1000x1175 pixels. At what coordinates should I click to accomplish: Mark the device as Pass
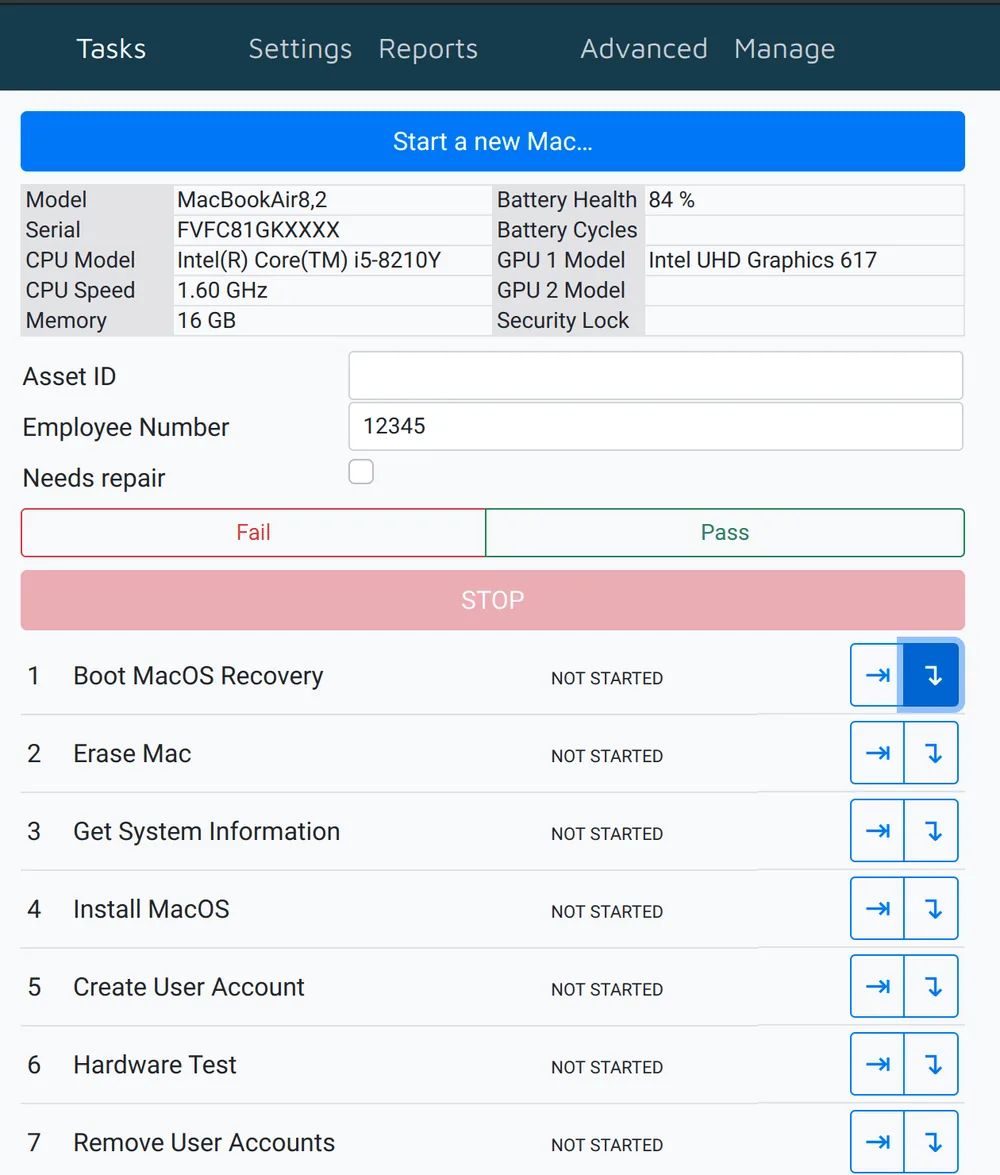pos(725,533)
